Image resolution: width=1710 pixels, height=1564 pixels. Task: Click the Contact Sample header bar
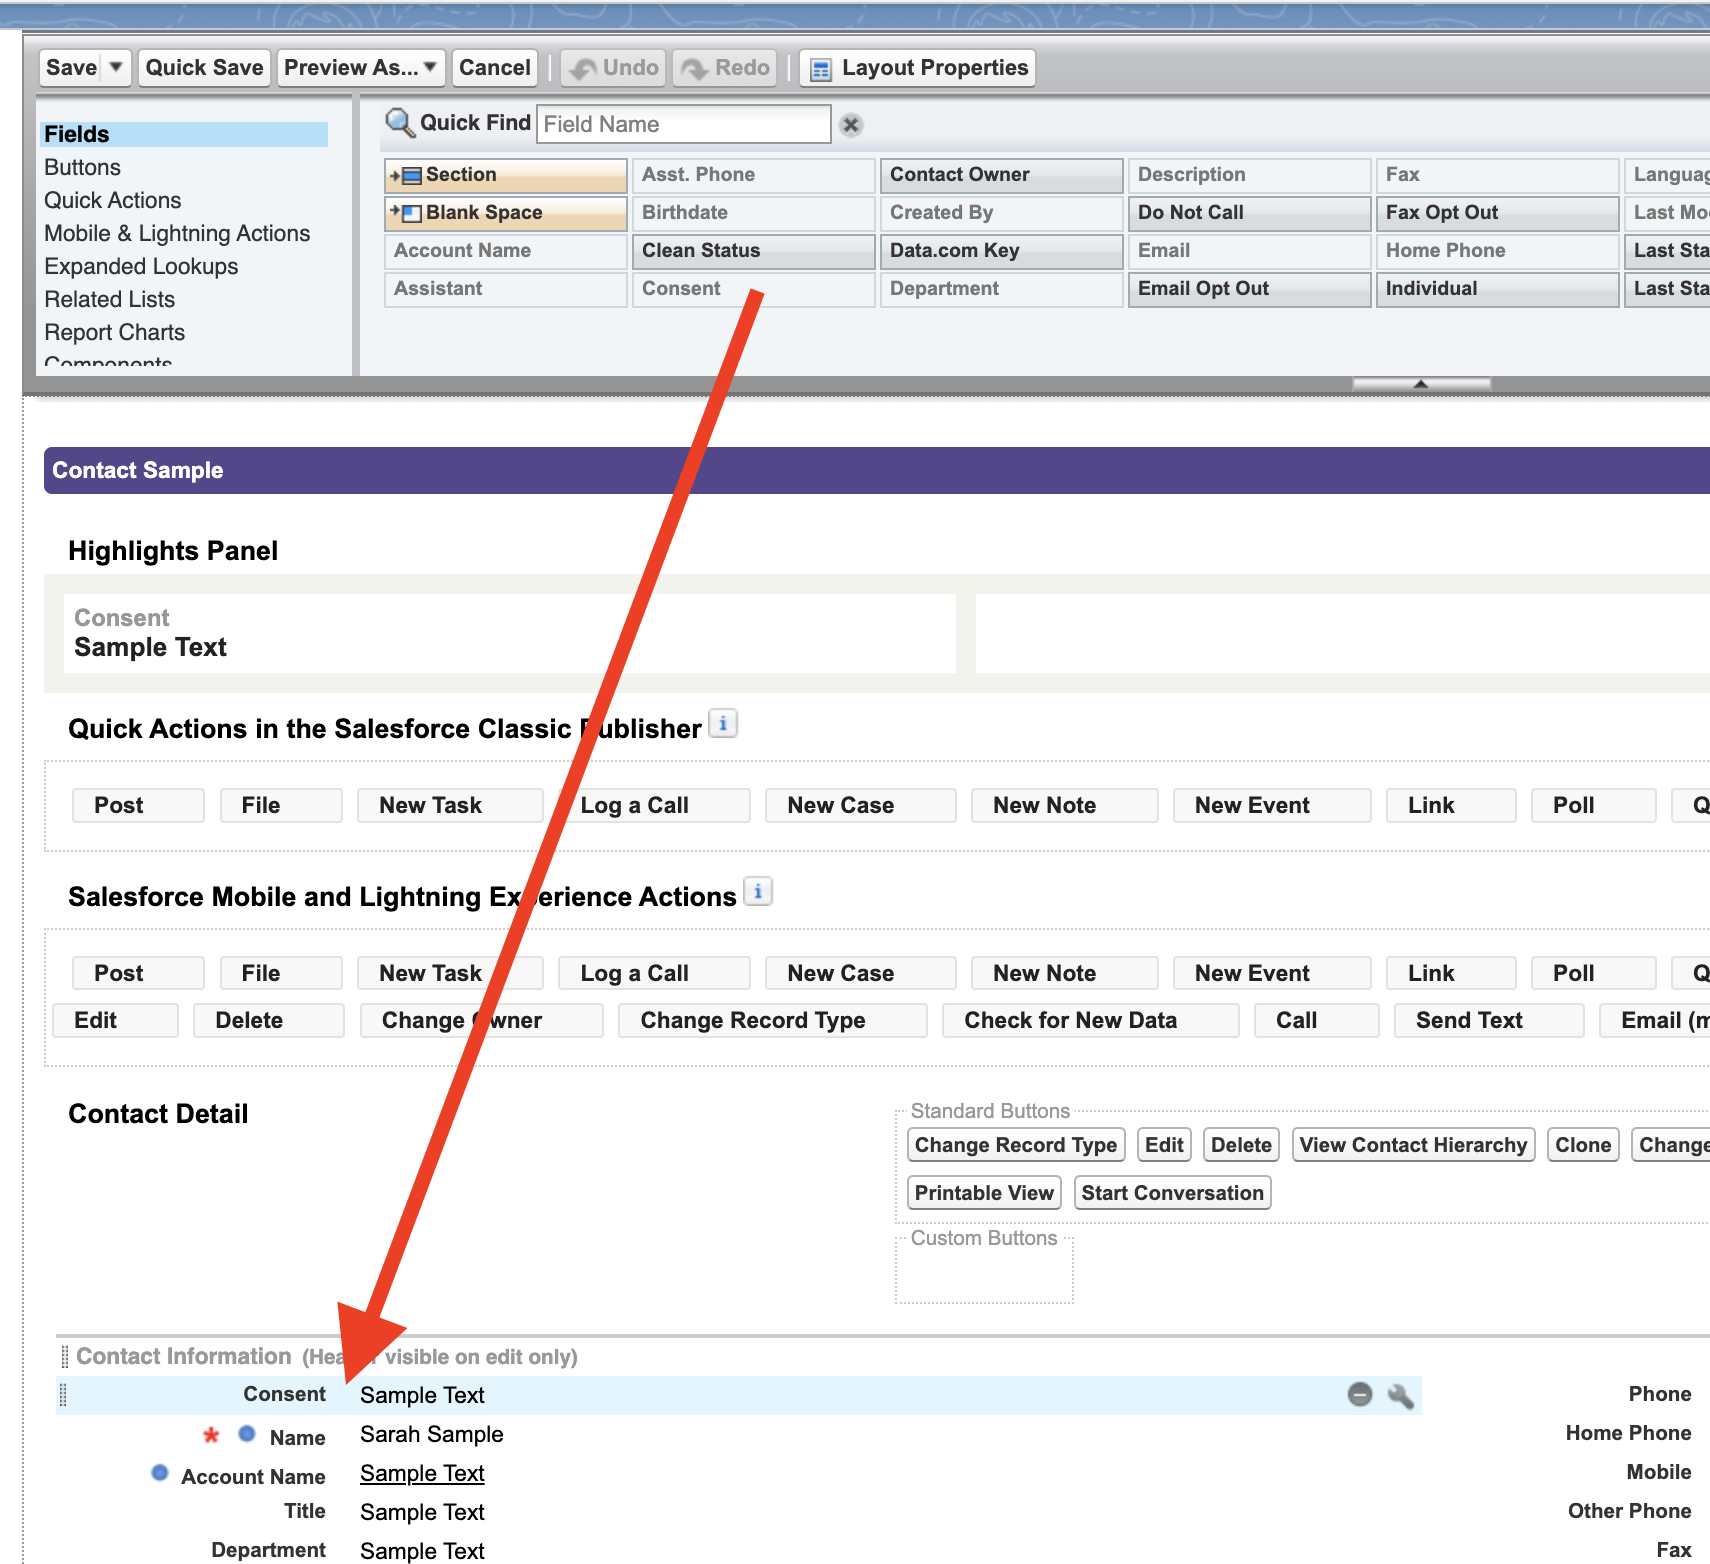(877, 470)
